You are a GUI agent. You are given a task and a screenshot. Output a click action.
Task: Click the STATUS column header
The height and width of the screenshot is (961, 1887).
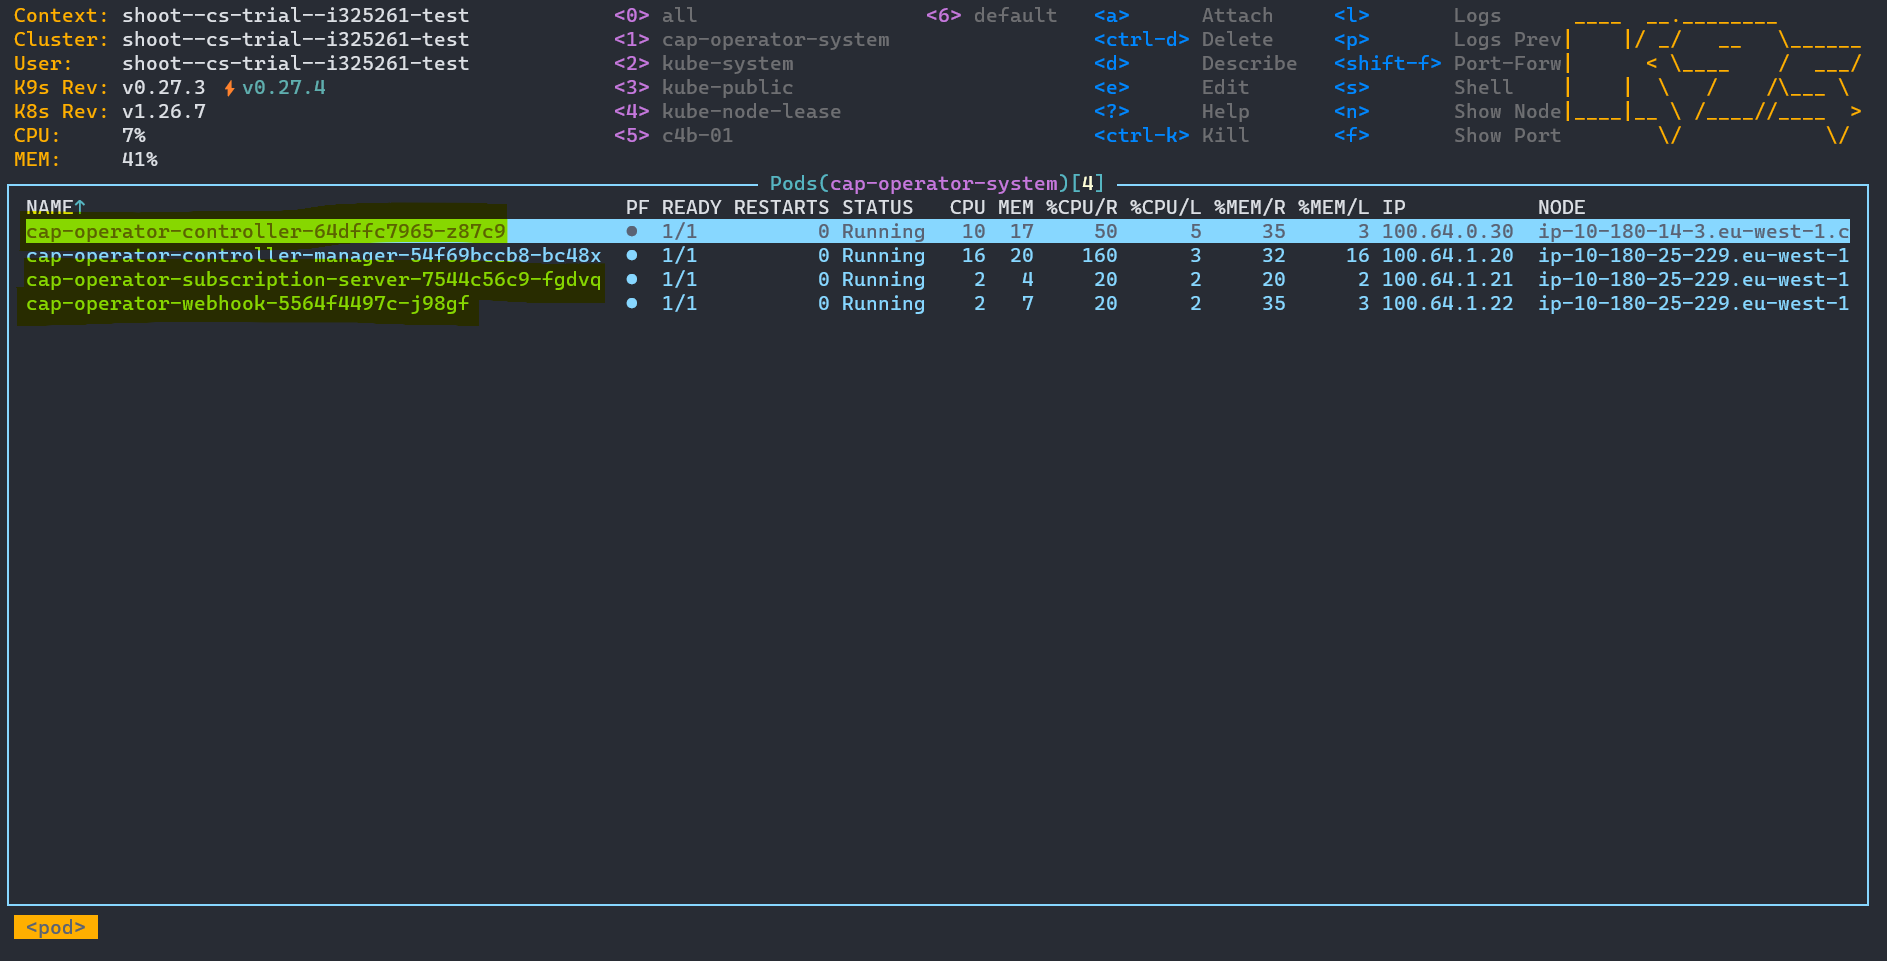pyautogui.click(x=878, y=207)
